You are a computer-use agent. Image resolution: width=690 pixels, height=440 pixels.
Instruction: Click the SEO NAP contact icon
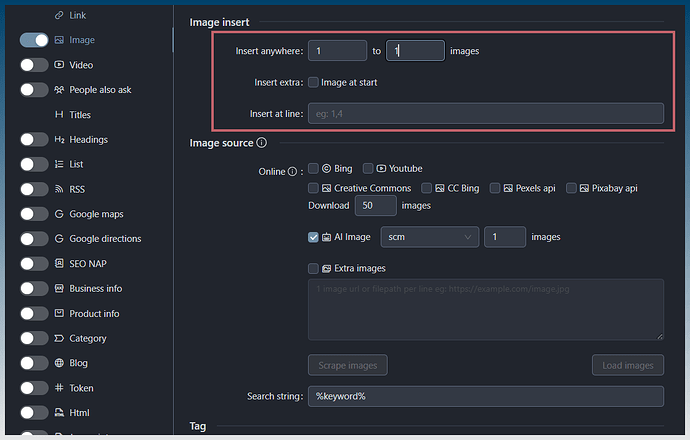[59, 264]
